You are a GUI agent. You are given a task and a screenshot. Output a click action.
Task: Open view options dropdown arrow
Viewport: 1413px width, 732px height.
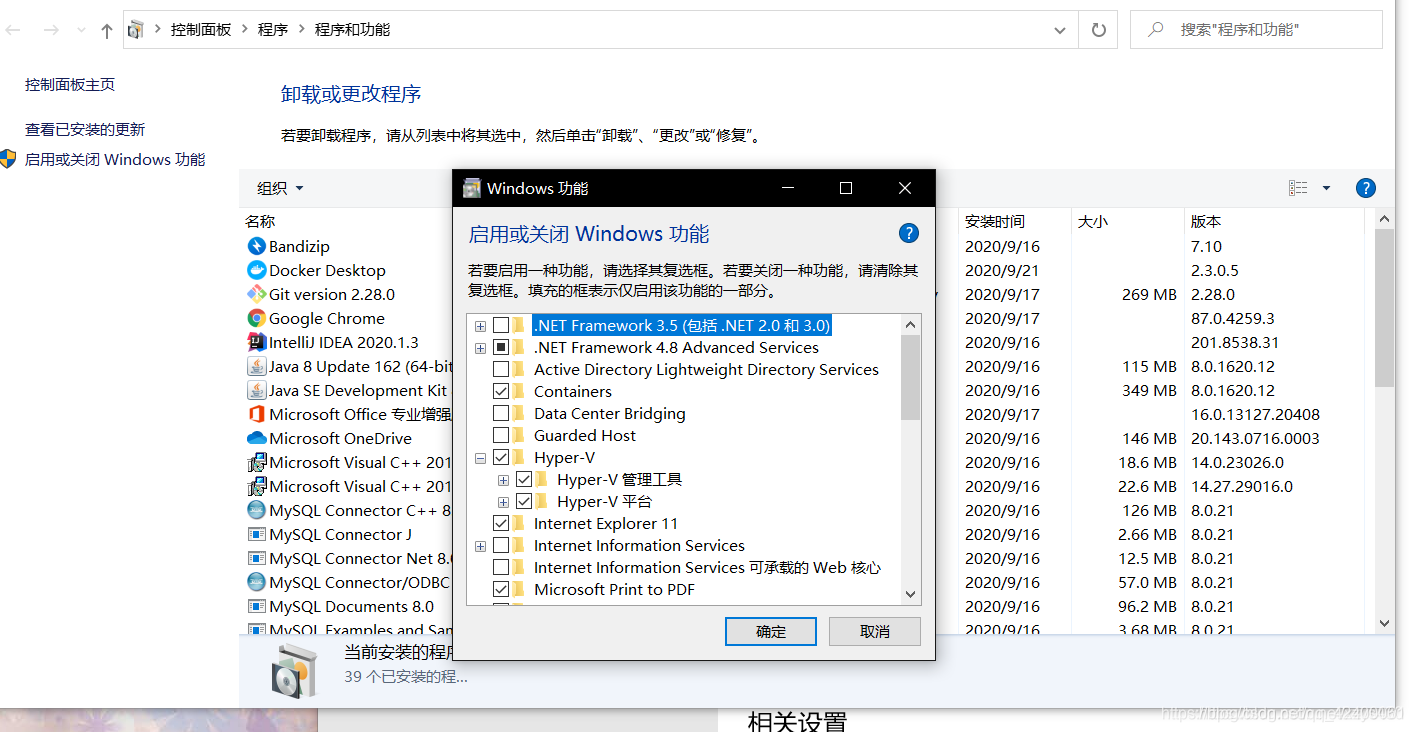(1326, 188)
